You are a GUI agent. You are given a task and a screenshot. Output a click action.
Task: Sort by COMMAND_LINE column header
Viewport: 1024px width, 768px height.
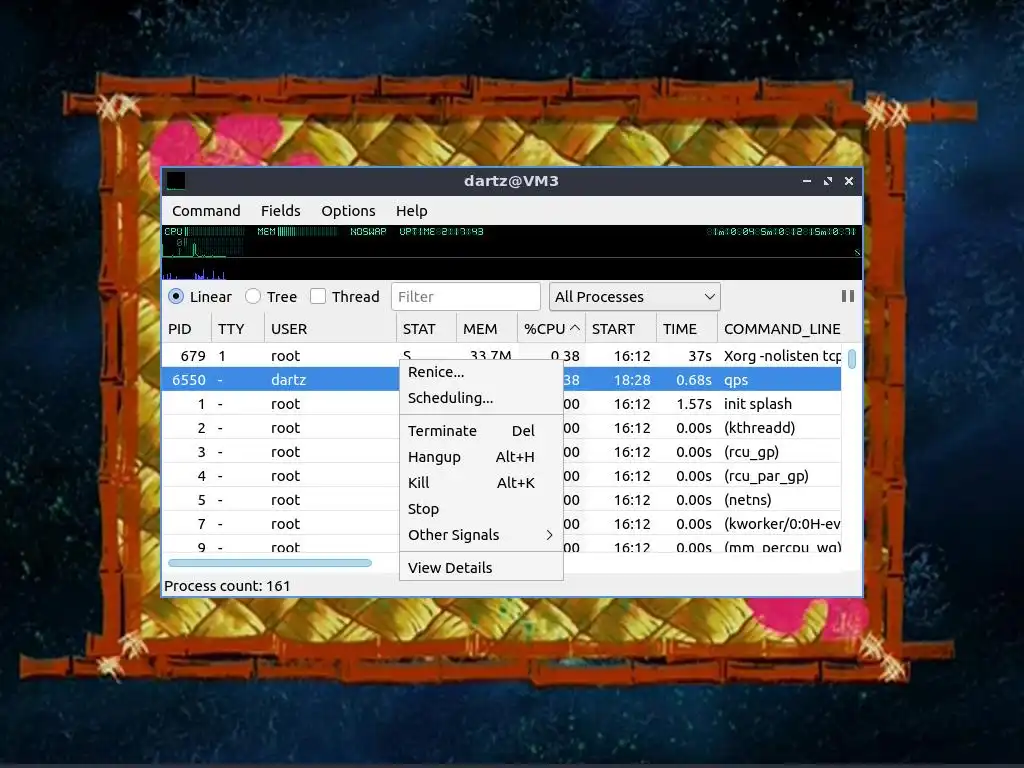(782, 329)
